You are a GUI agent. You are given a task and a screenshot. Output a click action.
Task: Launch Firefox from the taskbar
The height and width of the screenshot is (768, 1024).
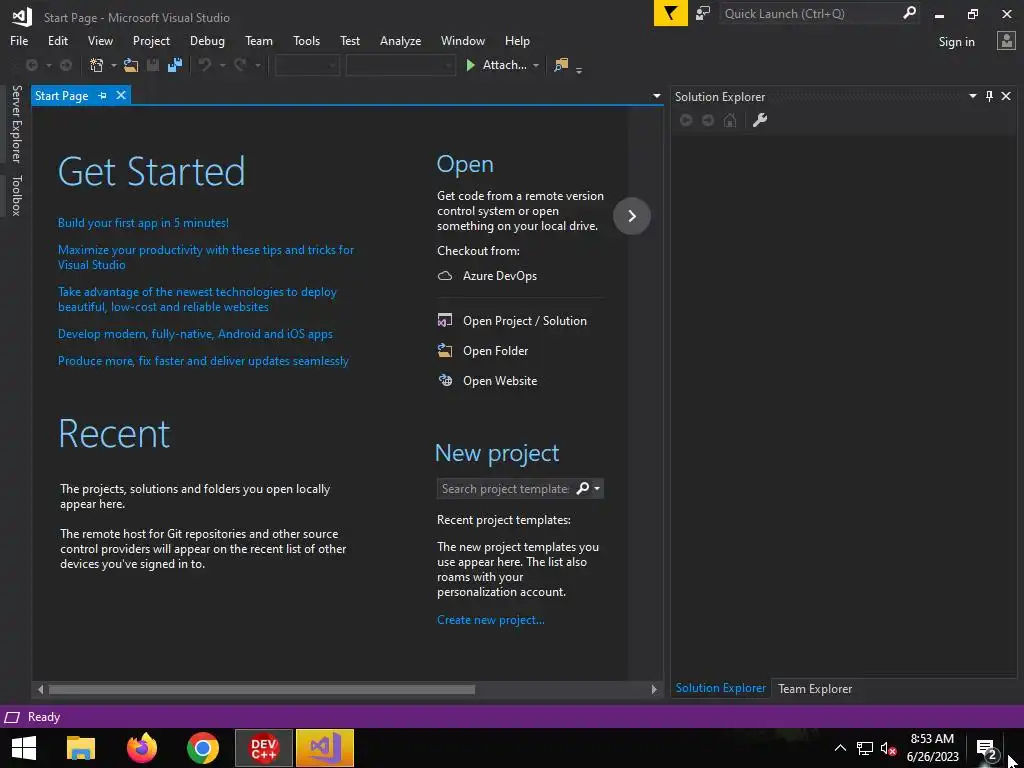(142, 748)
